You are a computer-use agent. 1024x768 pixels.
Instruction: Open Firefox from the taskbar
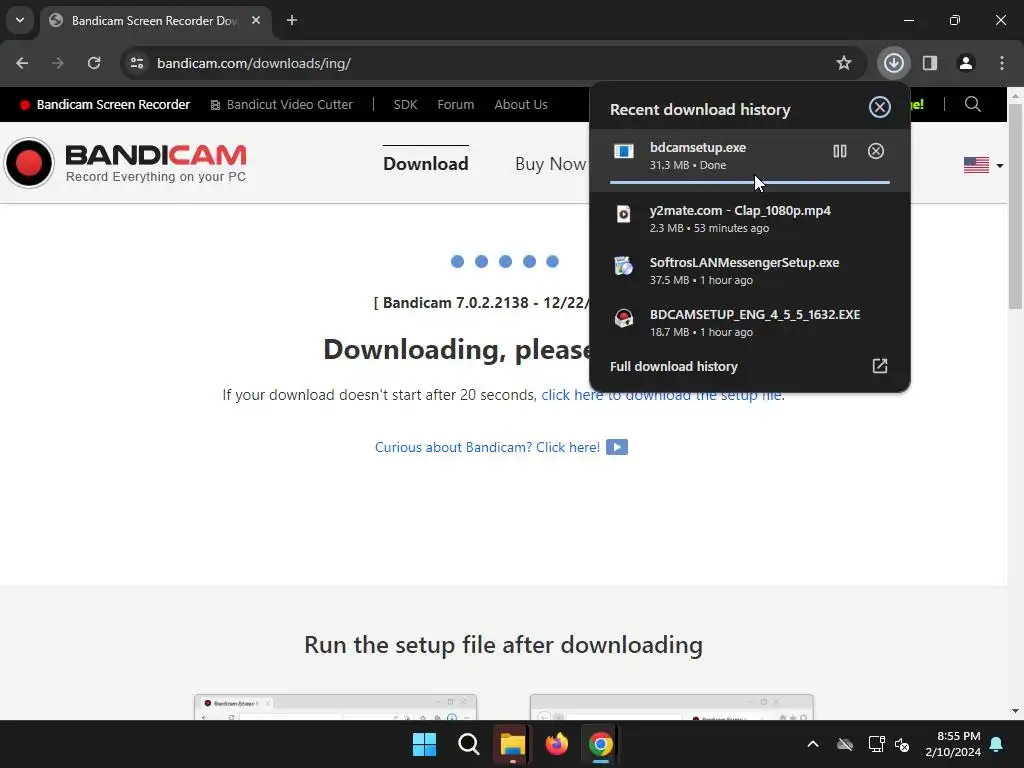(556, 744)
